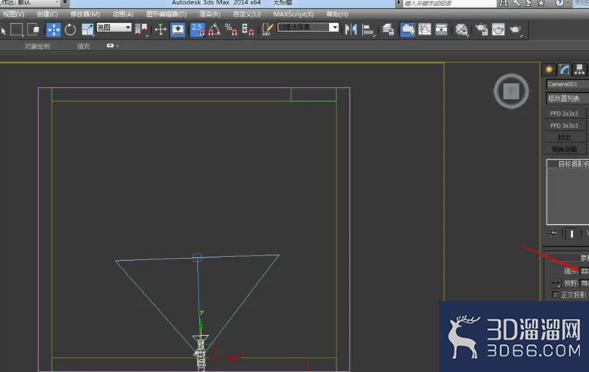Select the rectangular selection region tool
The width and height of the screenshot is (589, 372).
[16, 29]
